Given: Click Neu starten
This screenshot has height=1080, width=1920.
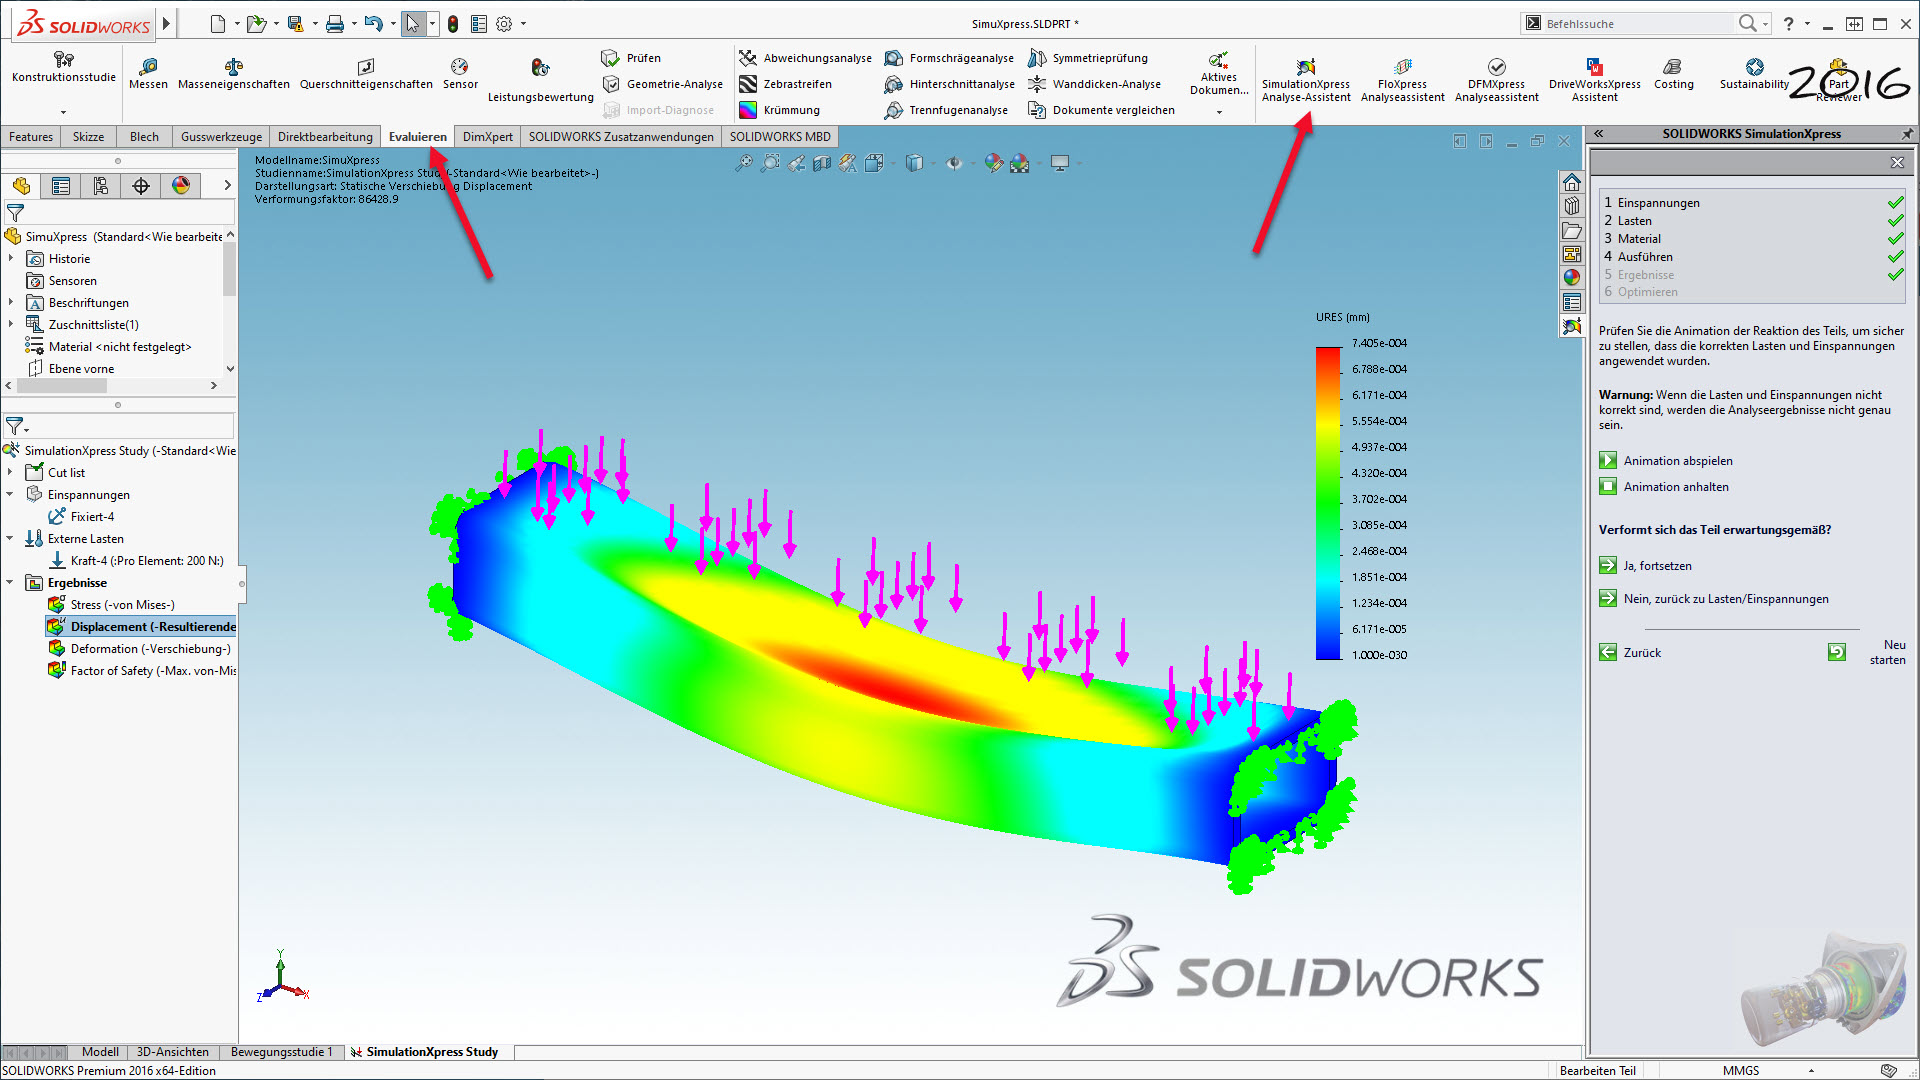Looking at the screenshot, I should point(1867,652).
